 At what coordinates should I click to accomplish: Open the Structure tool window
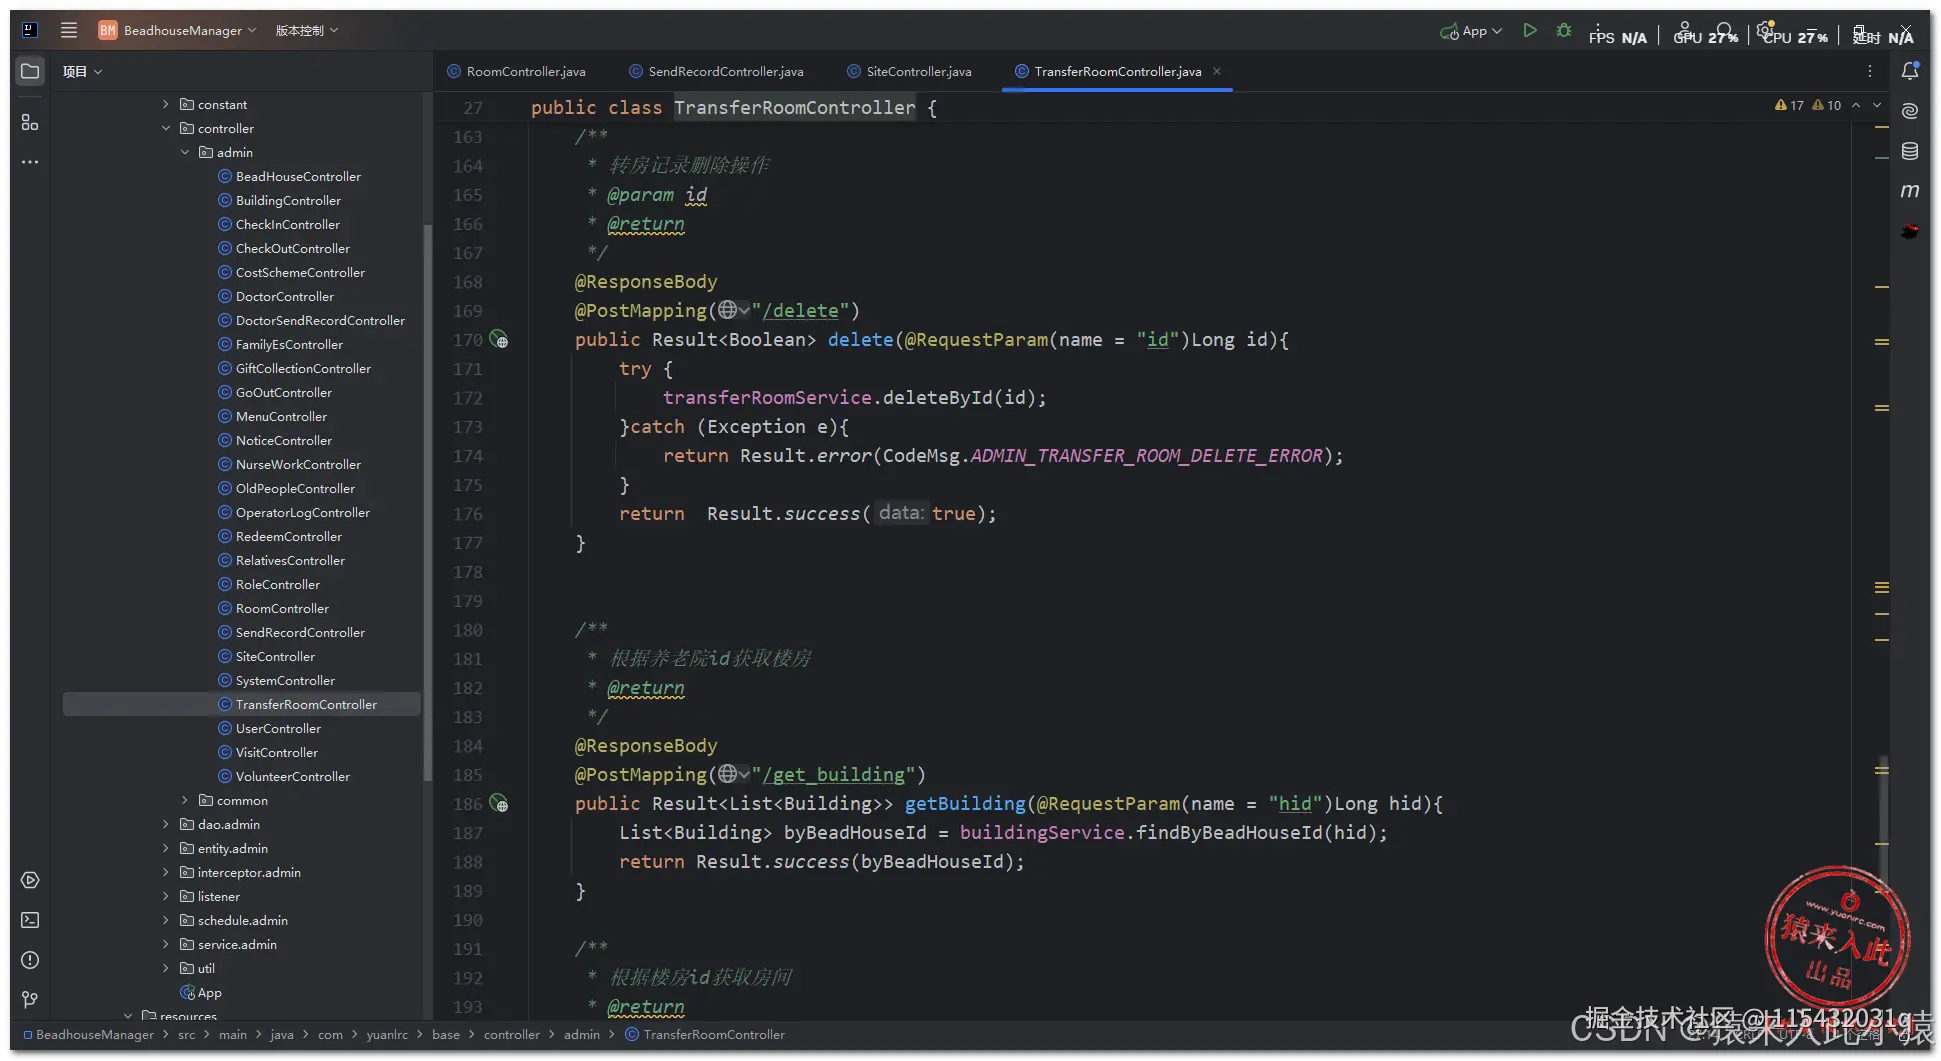click(x=30, y=122)
